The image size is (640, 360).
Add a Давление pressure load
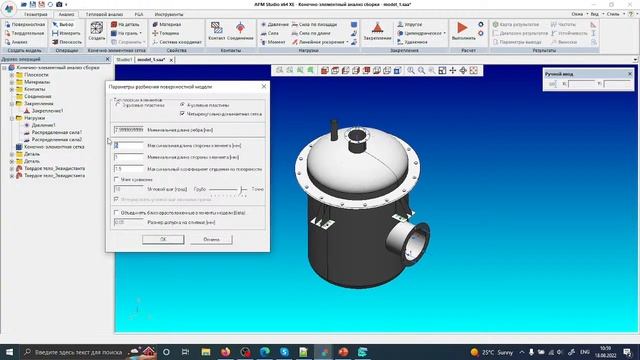coord(274,24)
